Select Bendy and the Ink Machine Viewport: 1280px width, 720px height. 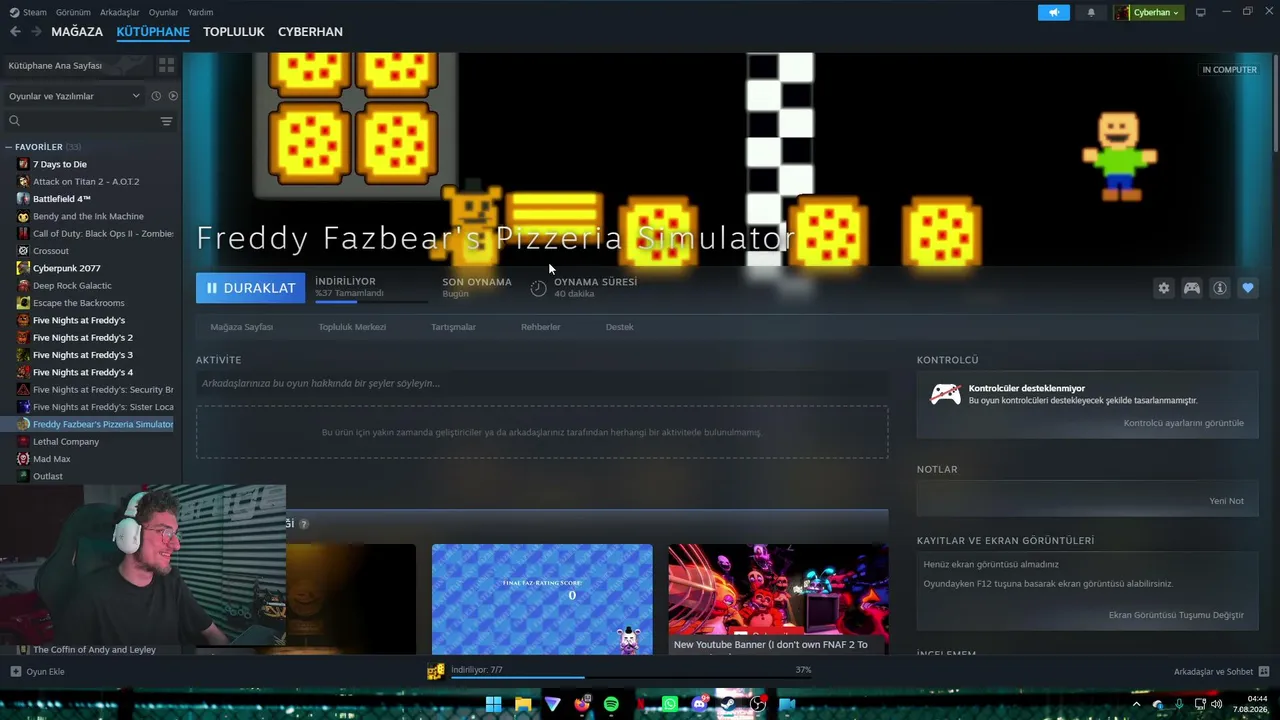[90, 216]
